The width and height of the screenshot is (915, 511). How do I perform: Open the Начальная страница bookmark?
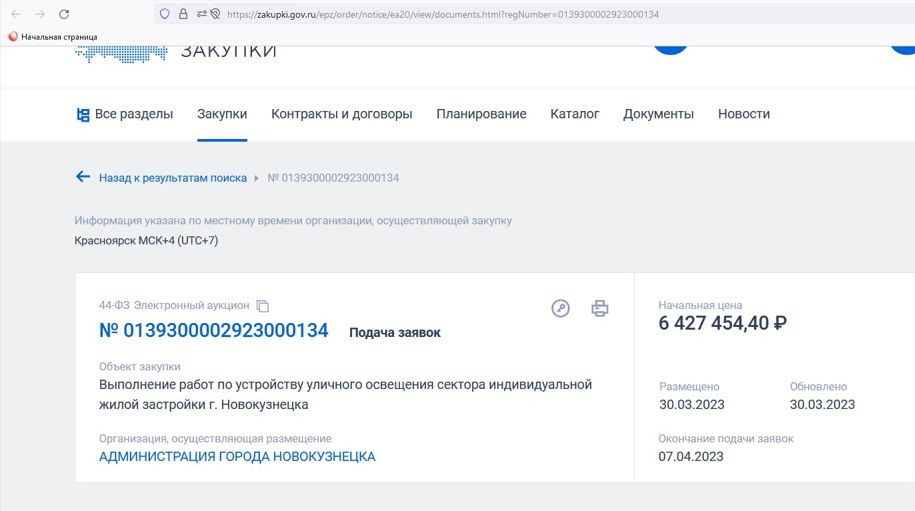(53, 37)
